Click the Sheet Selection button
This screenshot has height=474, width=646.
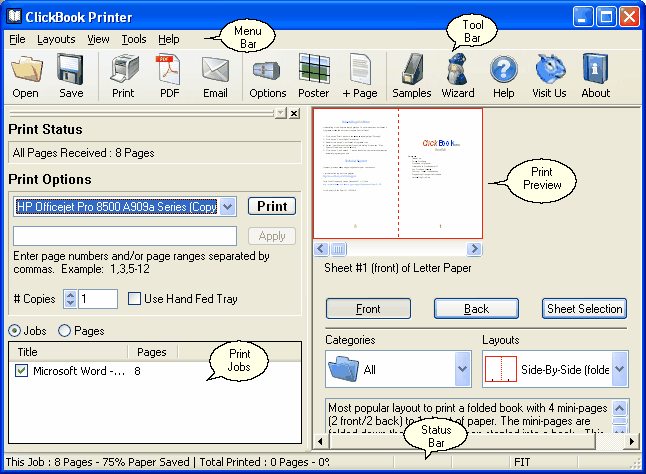584,309
